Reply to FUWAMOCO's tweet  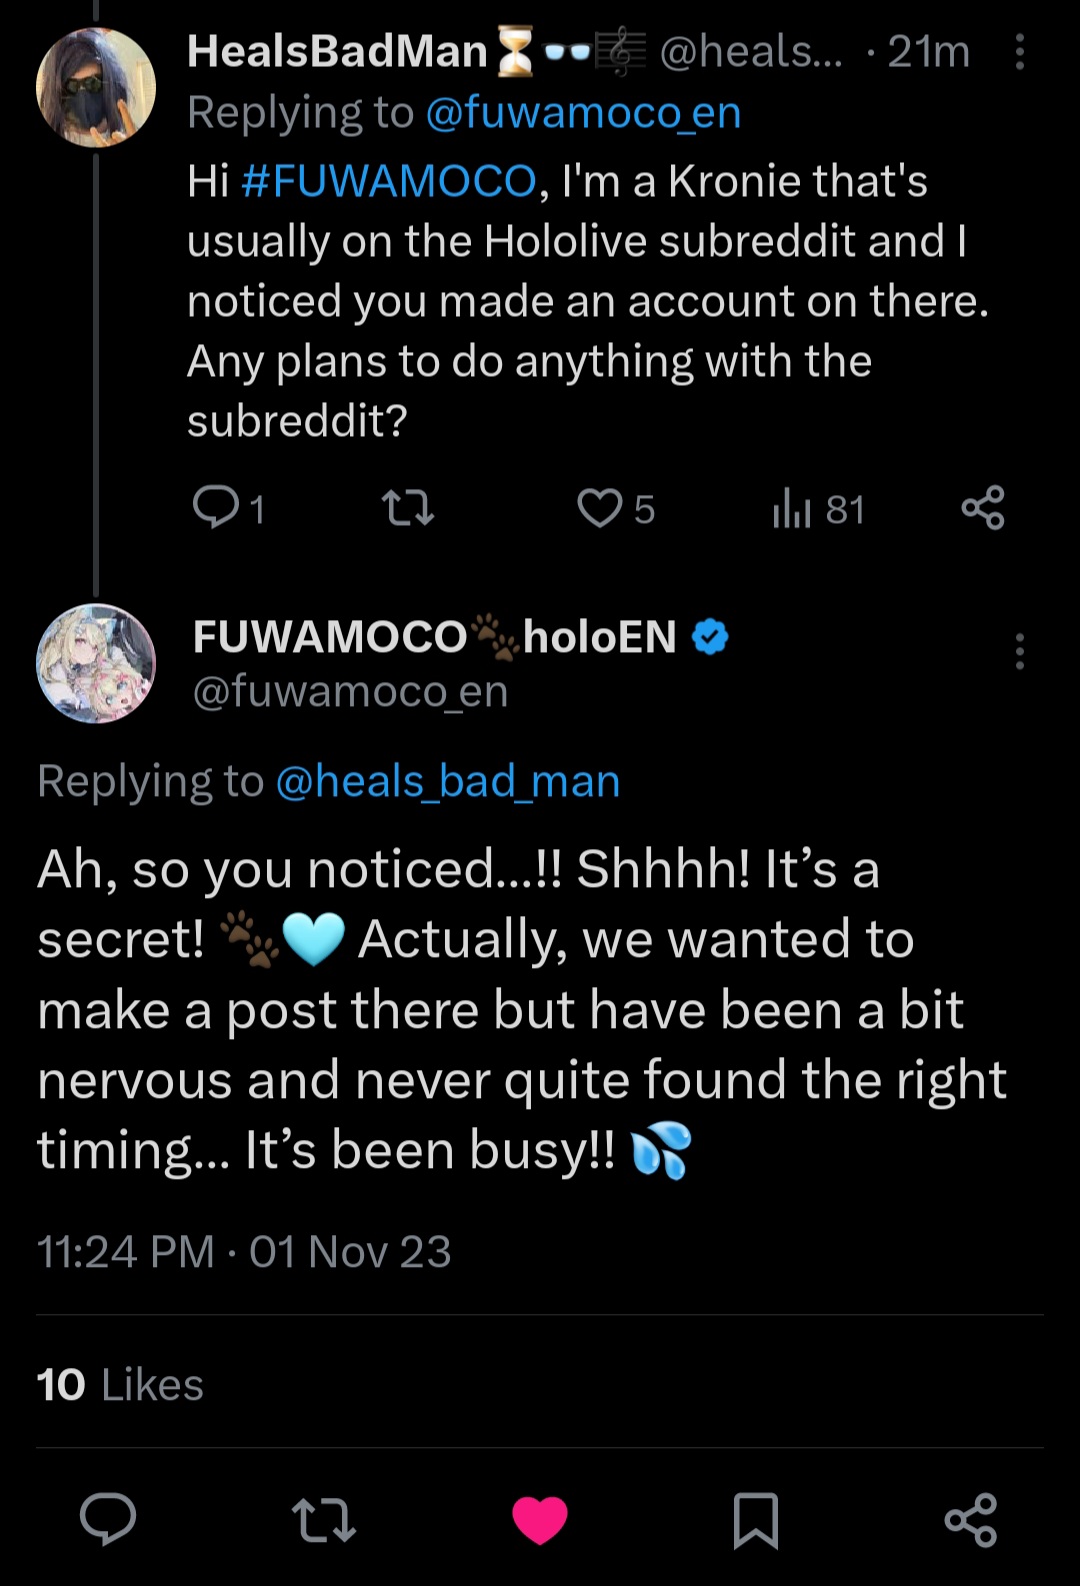pos(108,1519)
